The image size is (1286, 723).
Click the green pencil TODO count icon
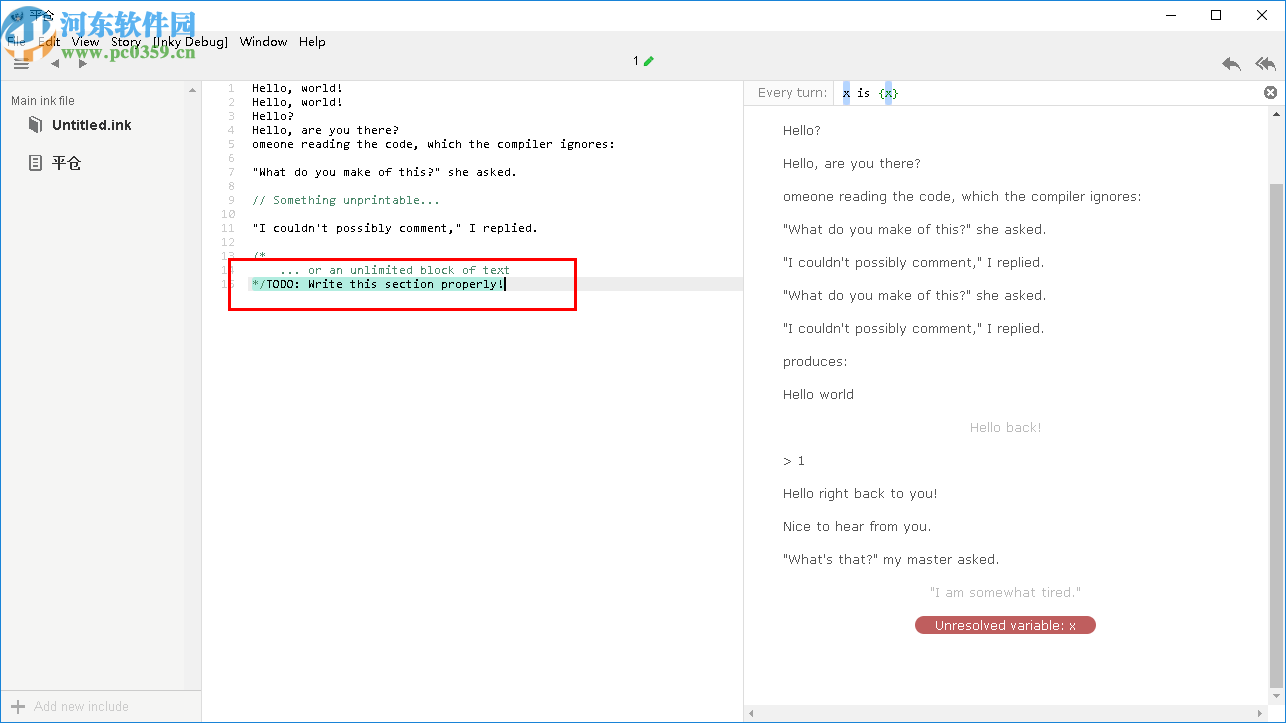[x=648, y=61]
